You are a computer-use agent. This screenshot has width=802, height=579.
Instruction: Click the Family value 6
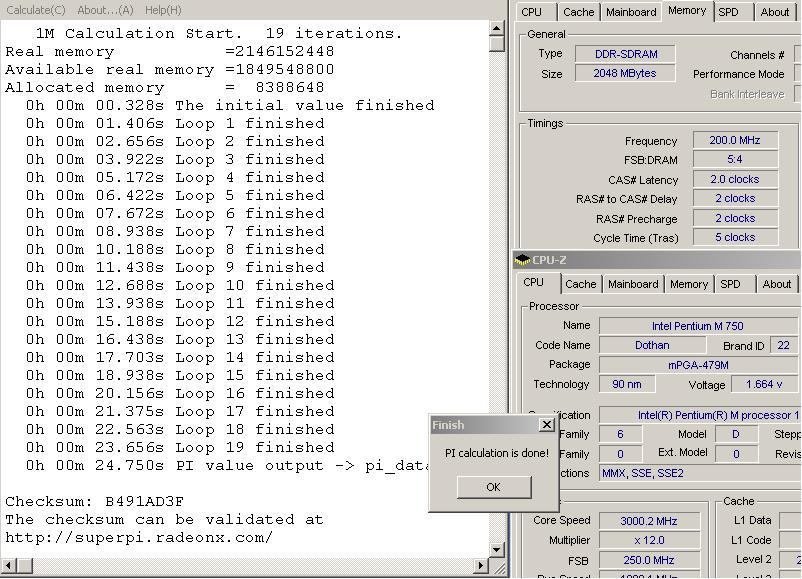click(x=620, y=434)
